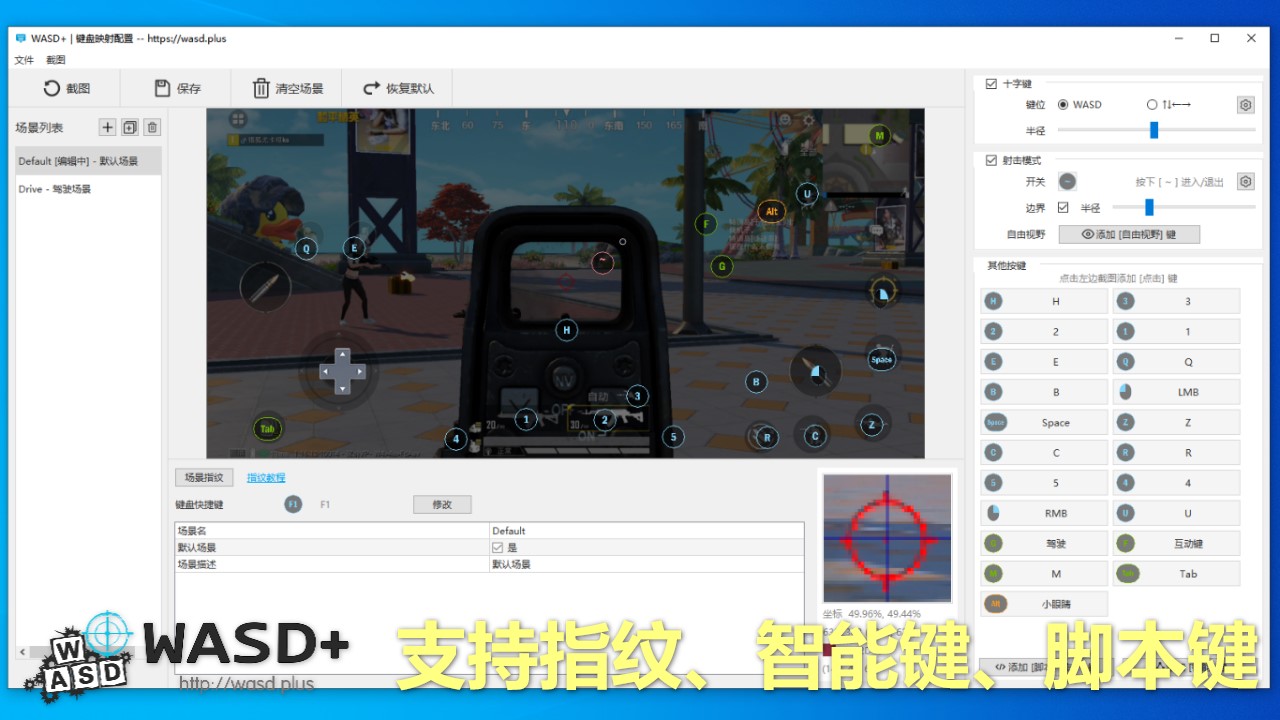
Task: Click the C key marker on the game preview
Action: pos(815,436)
